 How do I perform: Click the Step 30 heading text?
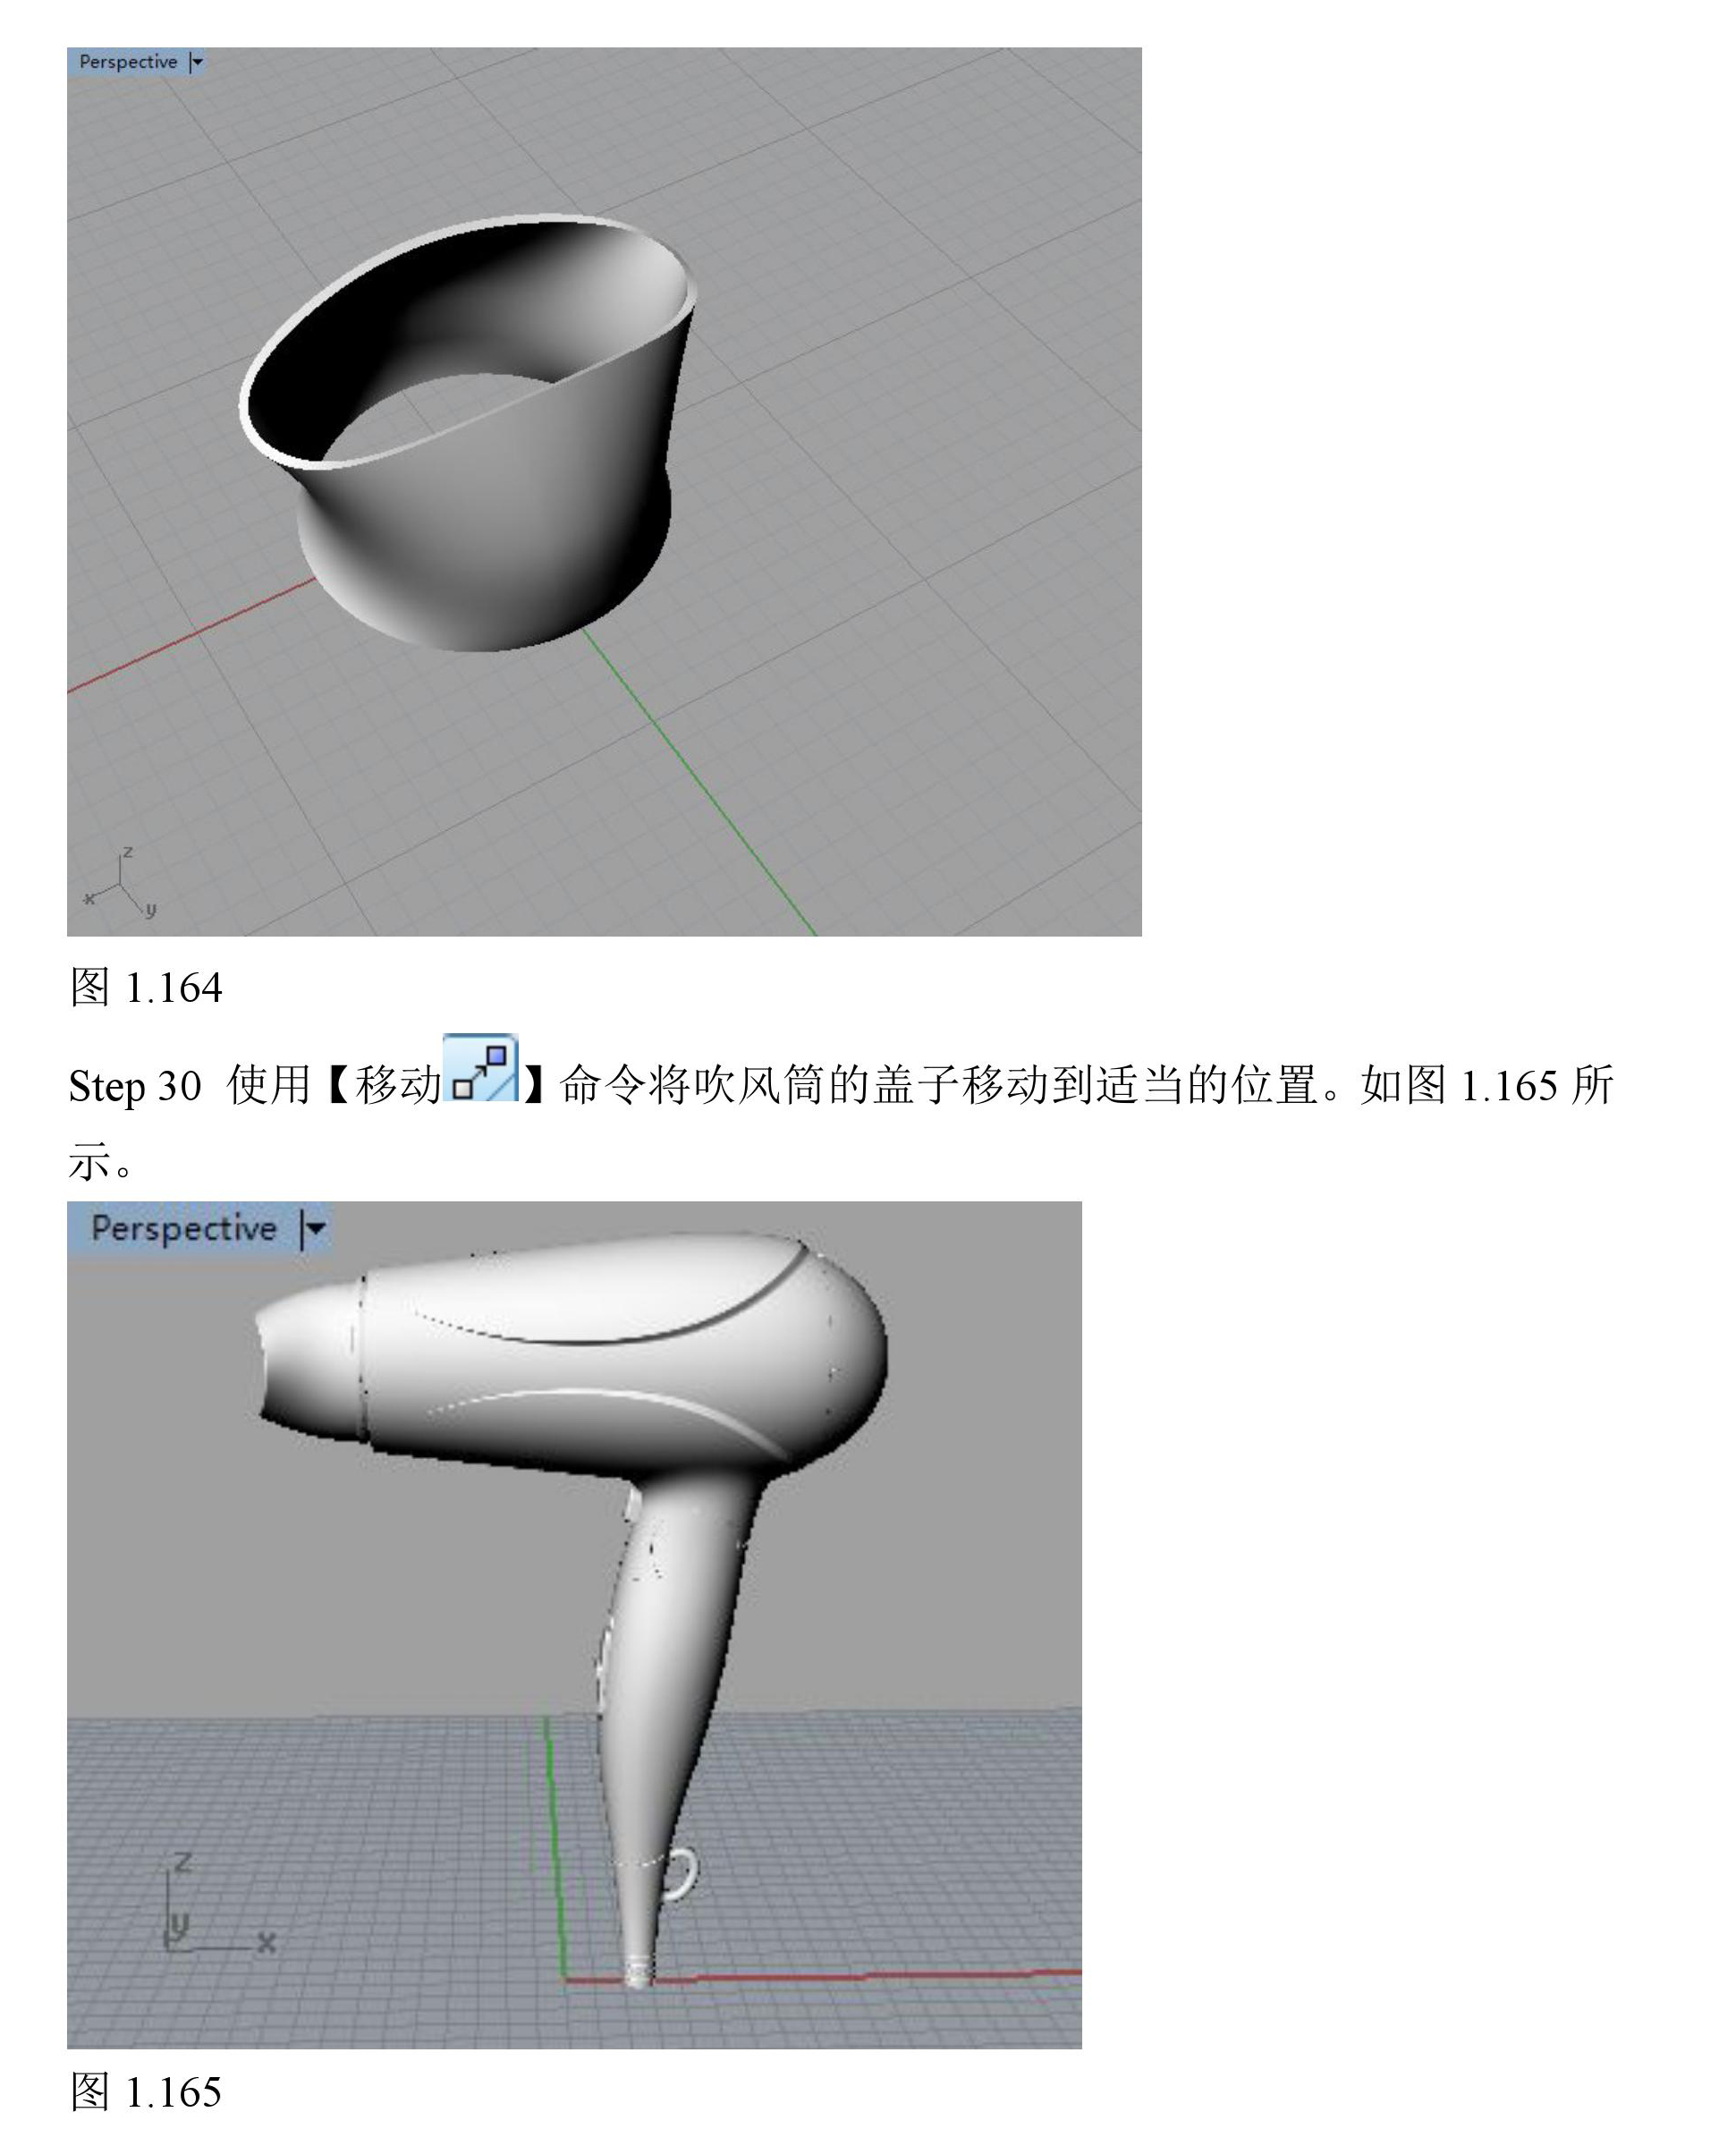pyautogui.click(x=135, y=1086)
